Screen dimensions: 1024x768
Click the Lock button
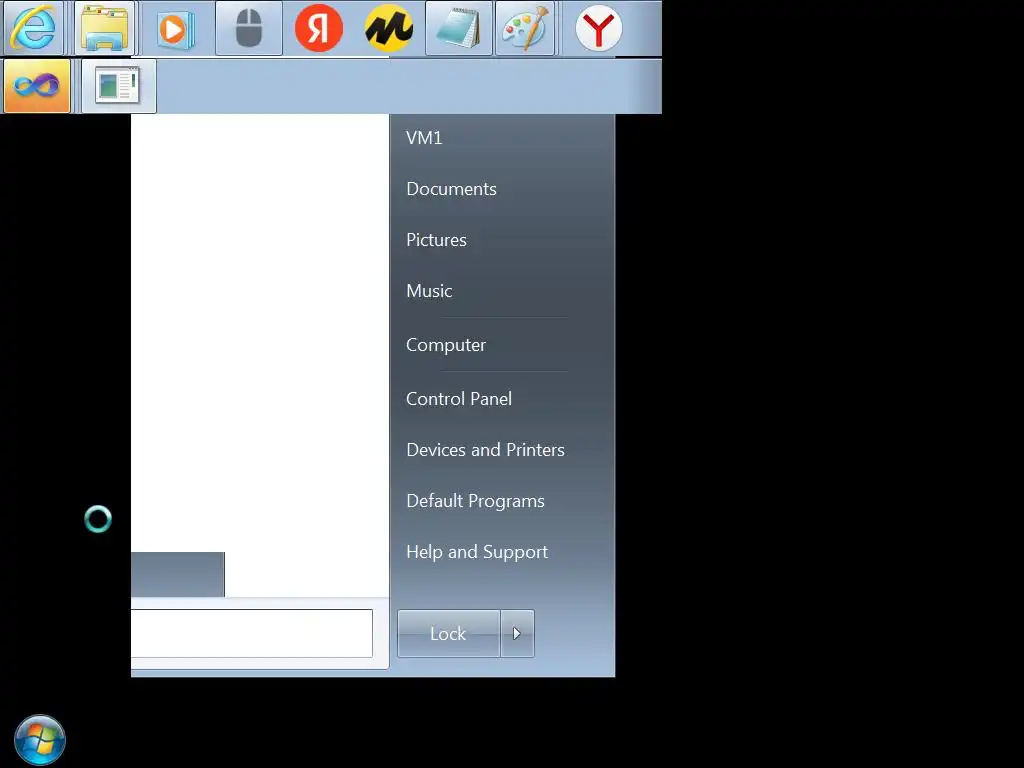coord(449,633)
